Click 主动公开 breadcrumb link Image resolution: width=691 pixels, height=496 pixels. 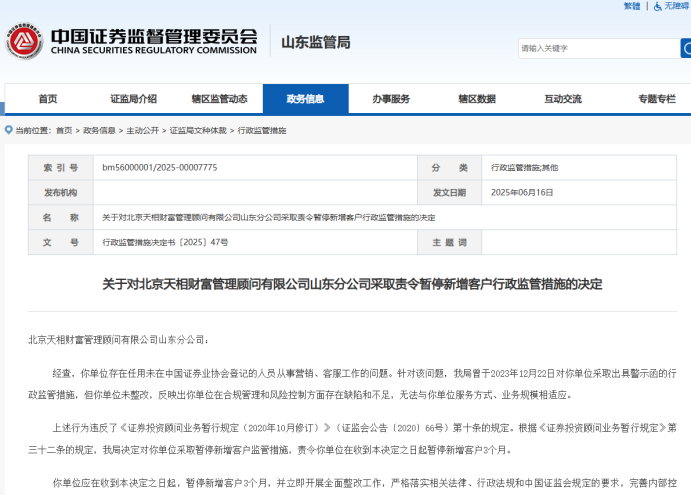pyautogui.click(x=143, y=131)
